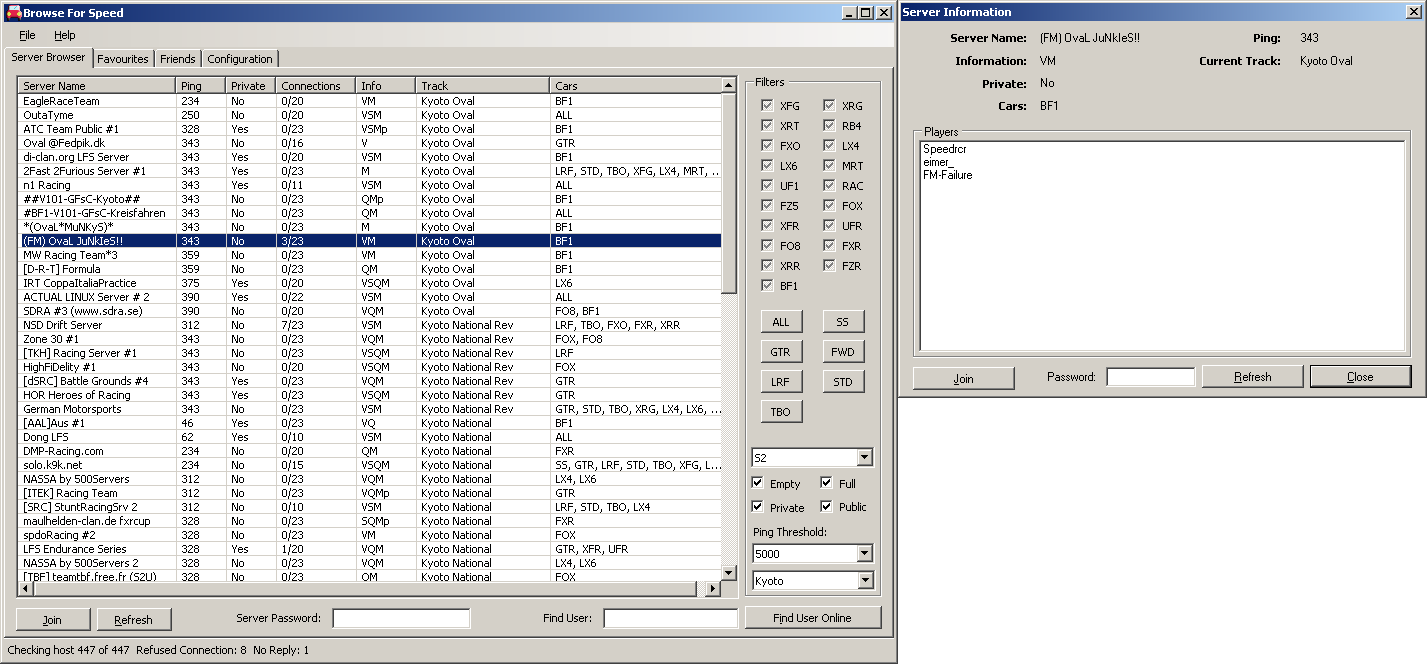Click the STD car filter button
1427x664 pixels.
843,382
